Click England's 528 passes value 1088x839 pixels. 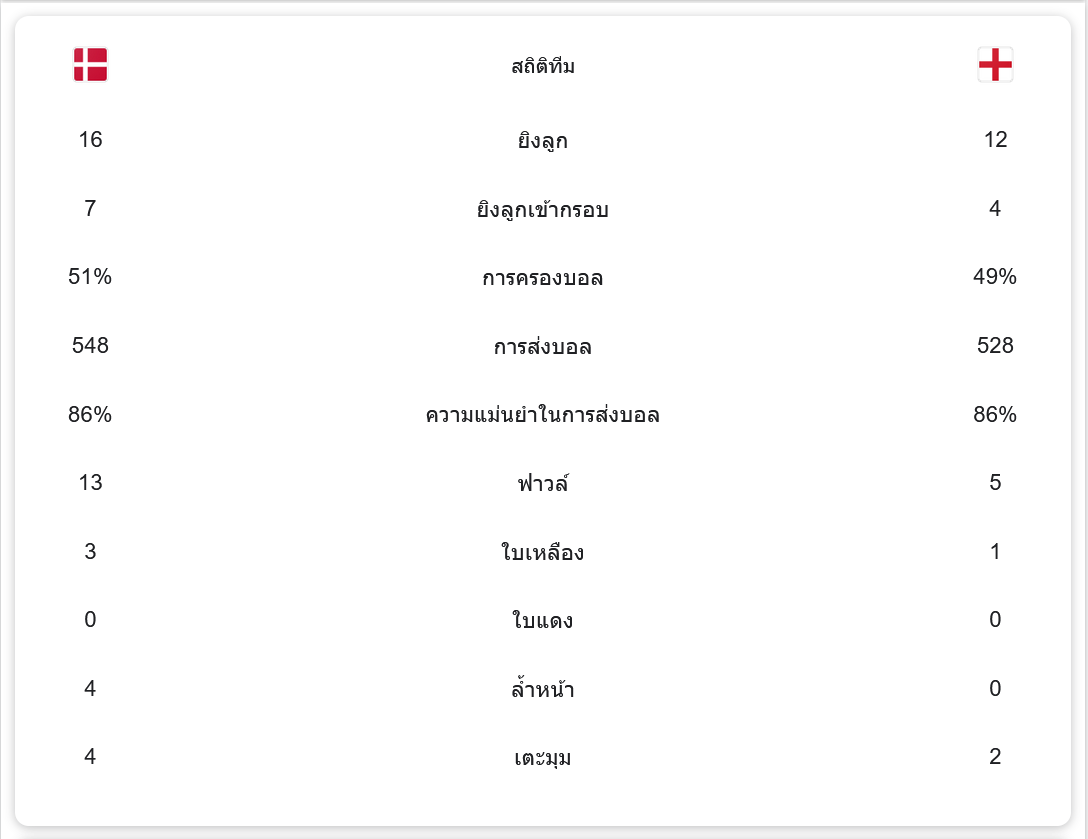[995, 346]
